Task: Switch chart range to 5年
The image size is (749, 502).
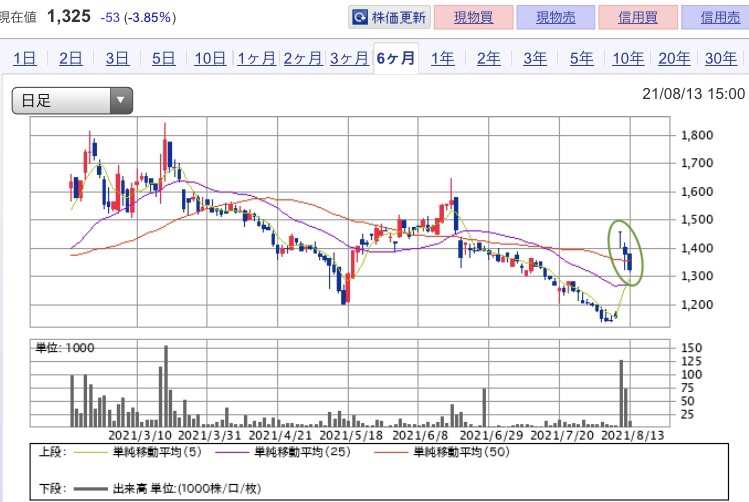Action: 581,58
